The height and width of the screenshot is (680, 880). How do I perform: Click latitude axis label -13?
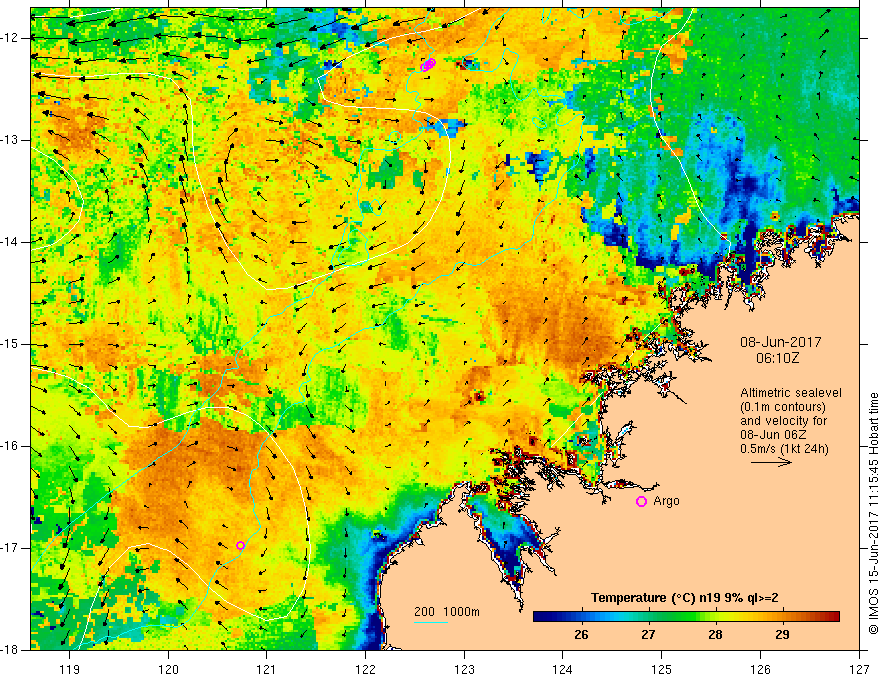pos(11,140)
